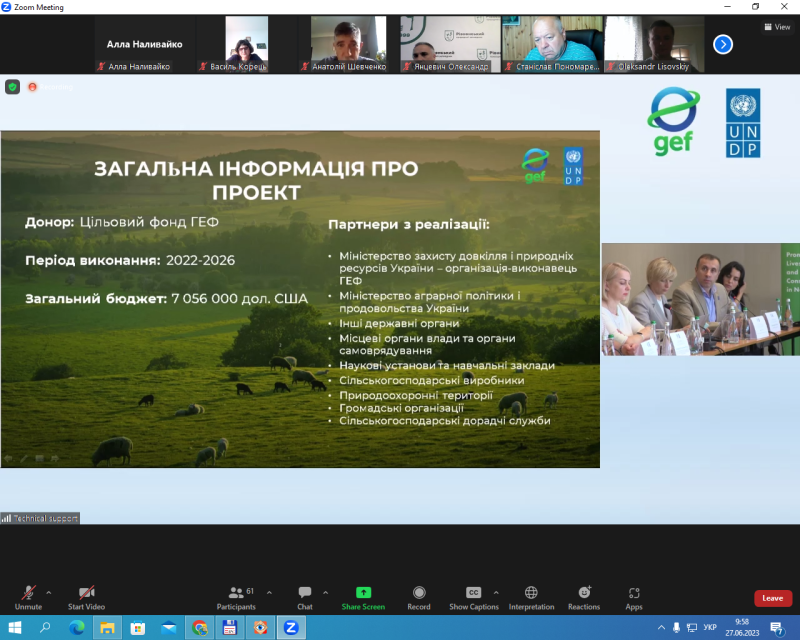Viewport: 800px width, 640px height.
Task: Click the green encryption shield icon
Action: 12,87
